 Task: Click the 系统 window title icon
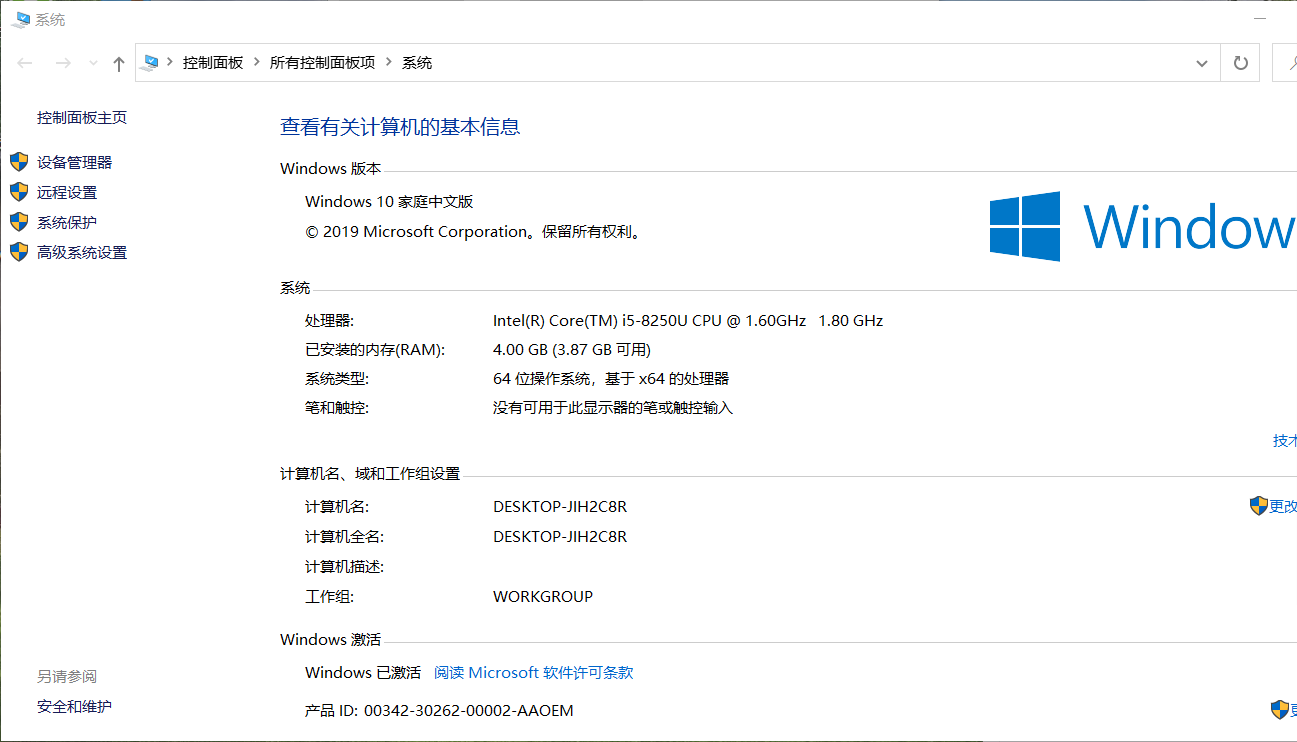[x=21, y=19]
